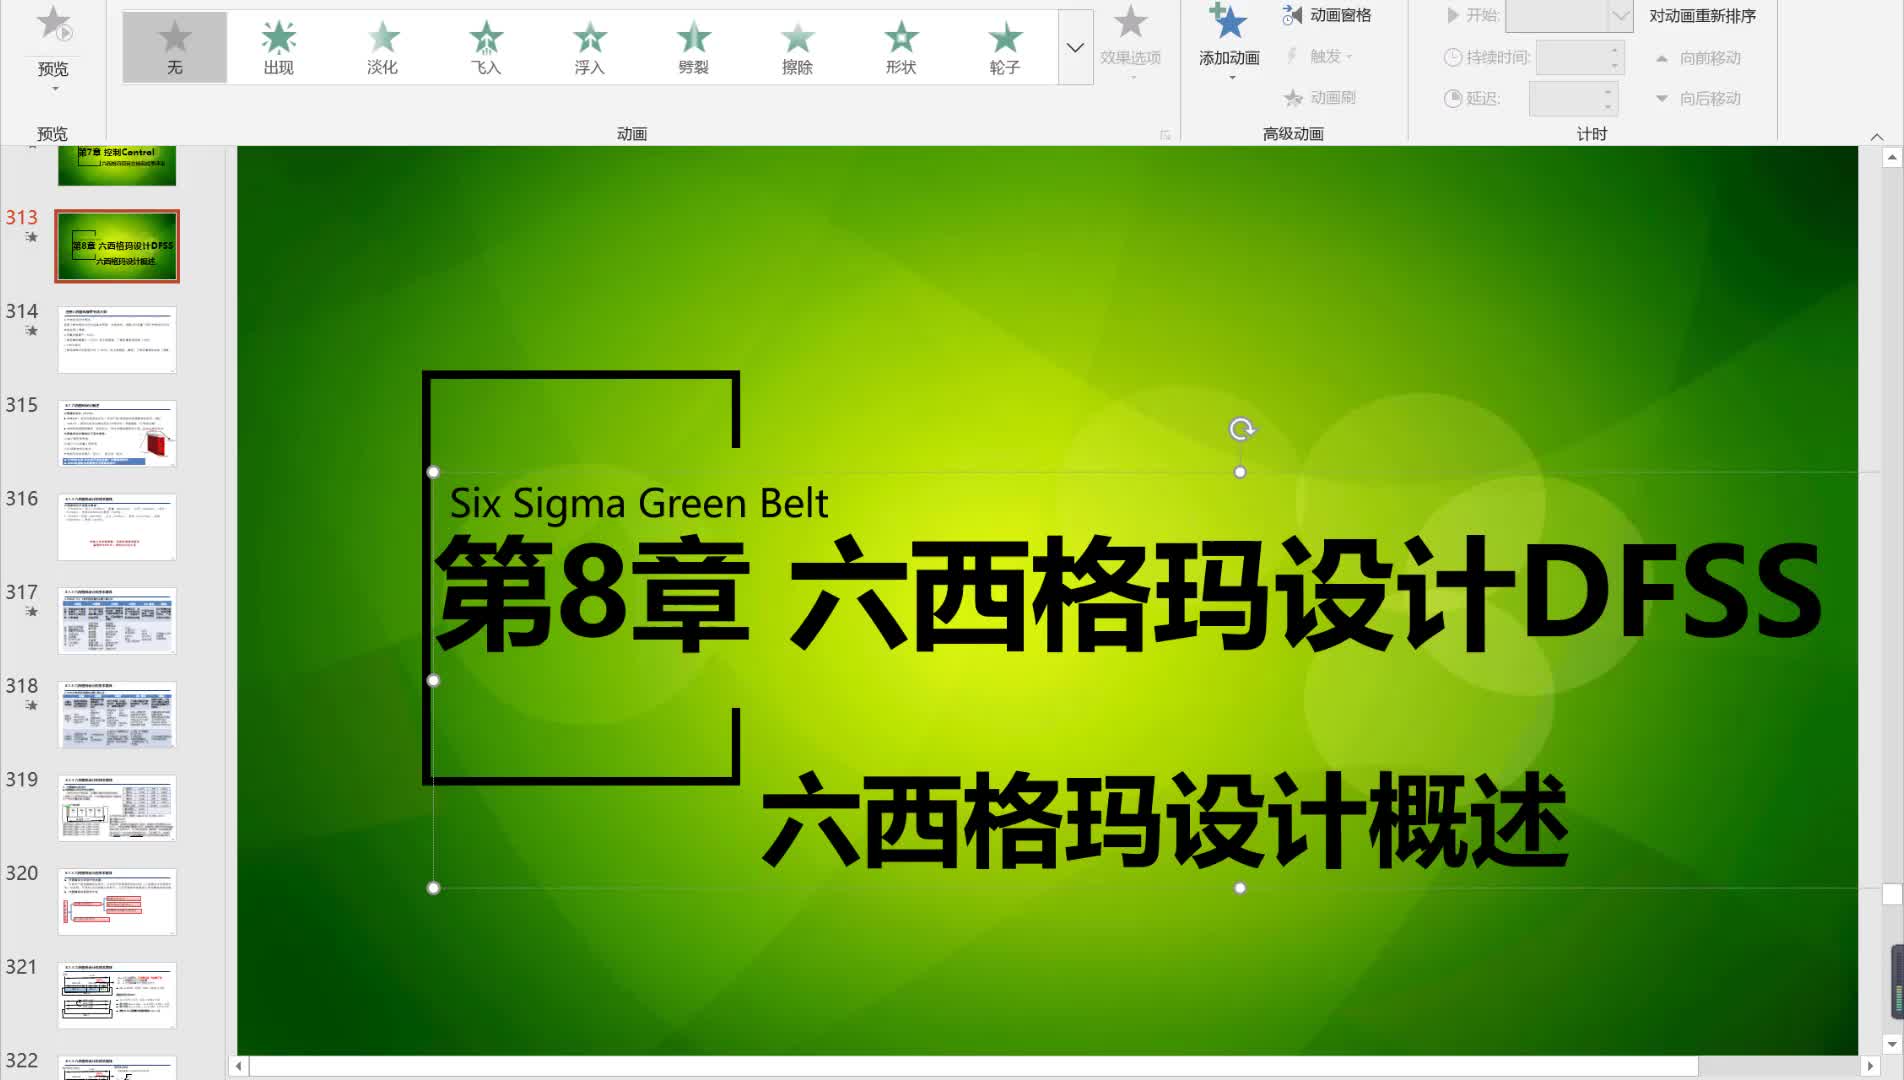Decrease the Delay spinner value
Image resolution: width=1904 pixels, height=1080 pixels.
click(x=1608, y=106)
